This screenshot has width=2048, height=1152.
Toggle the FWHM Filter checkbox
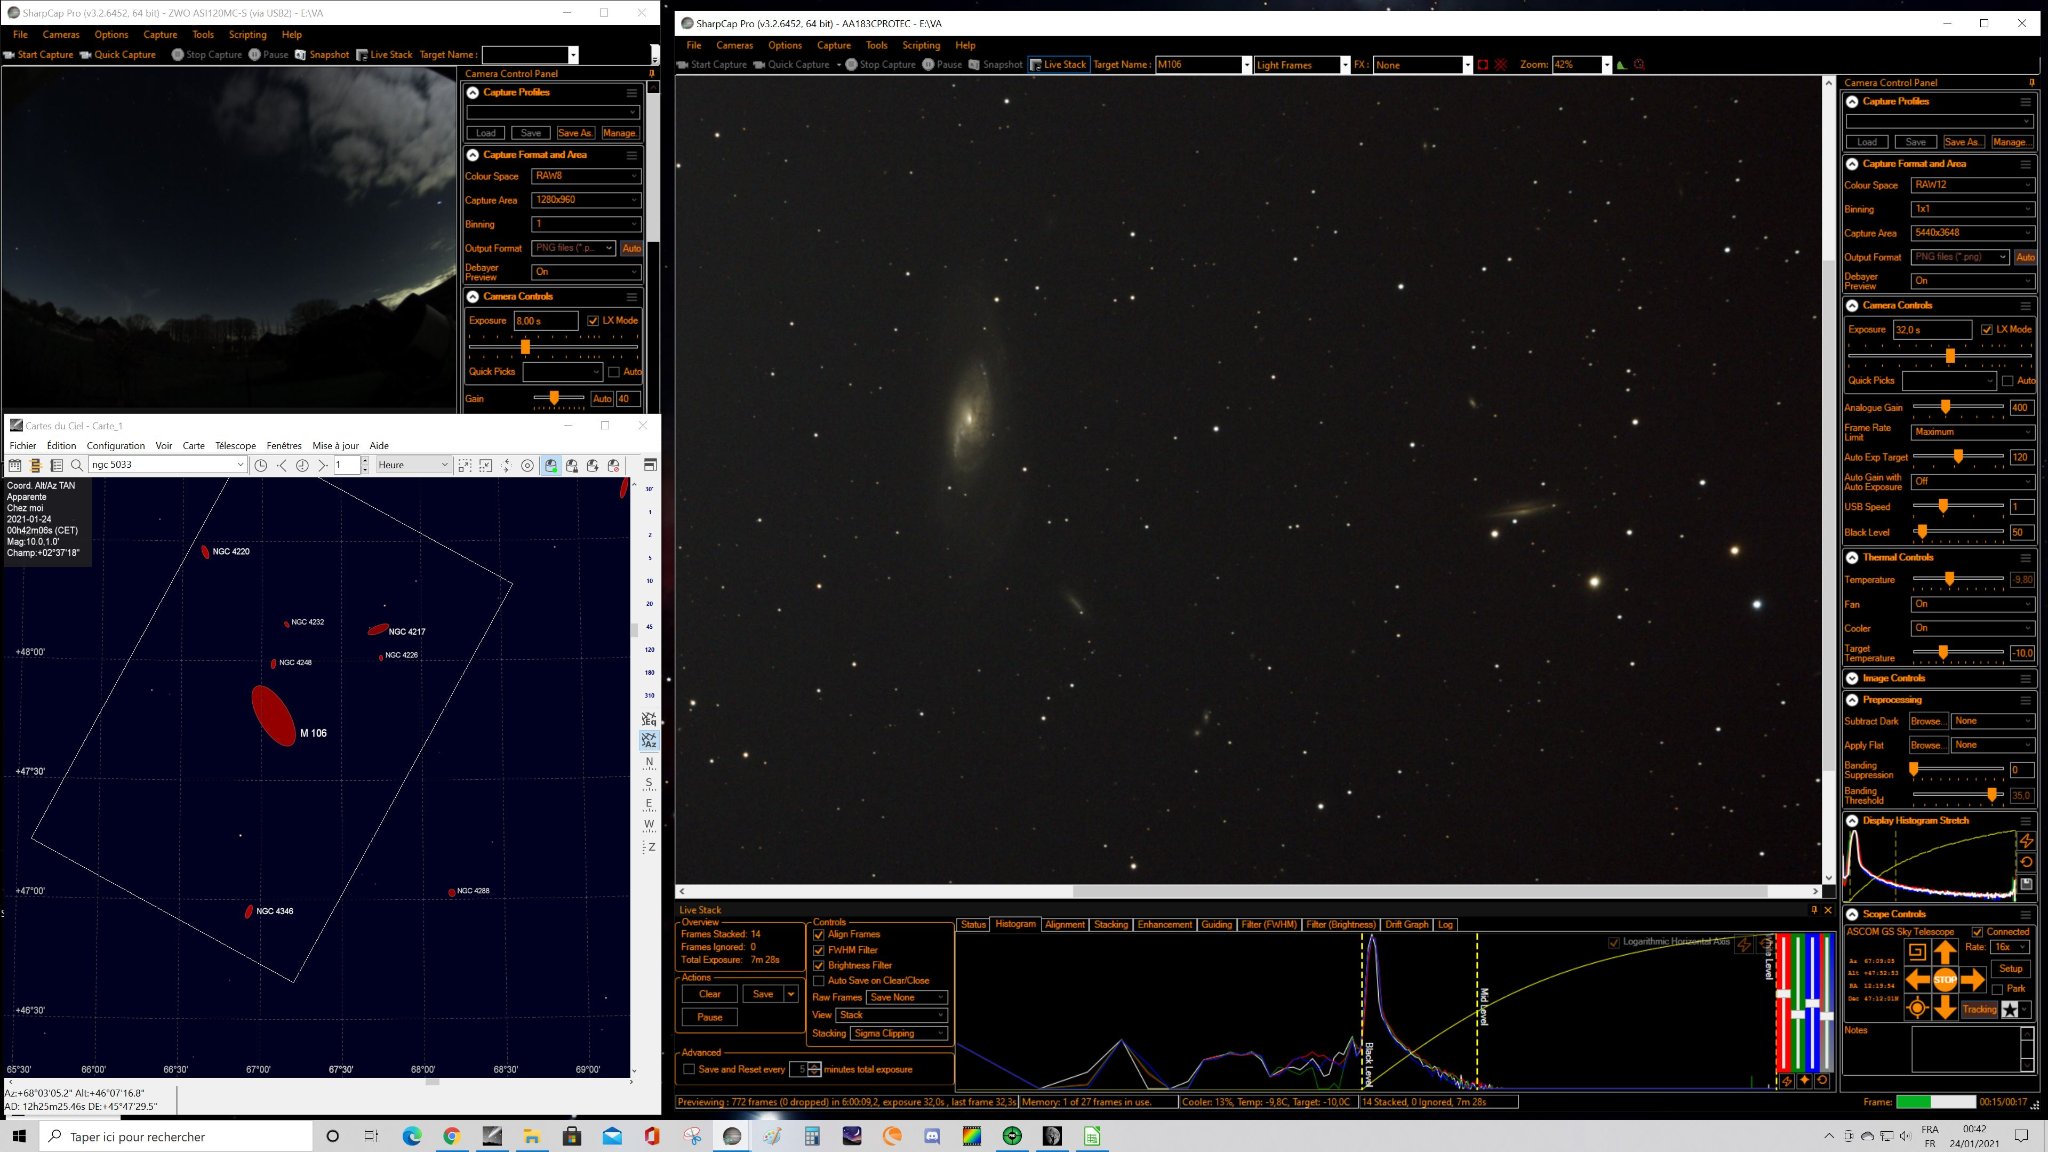click(x=819, y=950)
